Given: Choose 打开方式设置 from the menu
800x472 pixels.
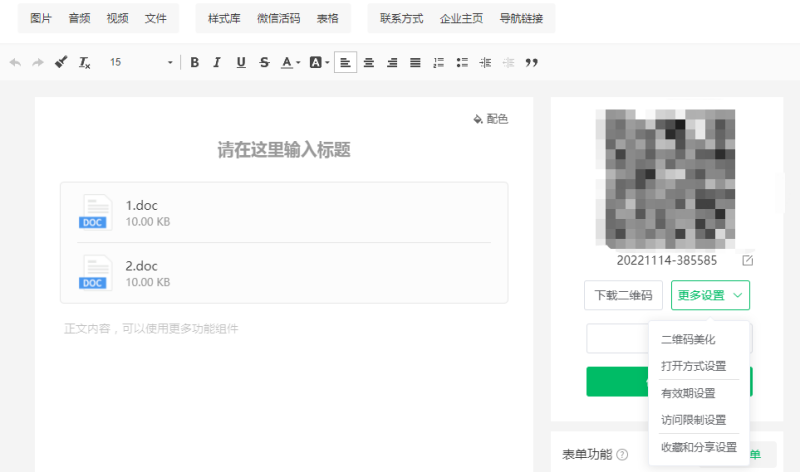Looking at the screenshot, I should [x=693, y=366].
